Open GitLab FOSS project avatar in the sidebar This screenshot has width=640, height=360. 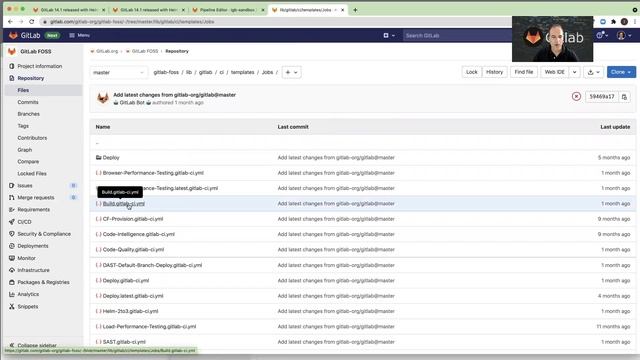(12, 51)
